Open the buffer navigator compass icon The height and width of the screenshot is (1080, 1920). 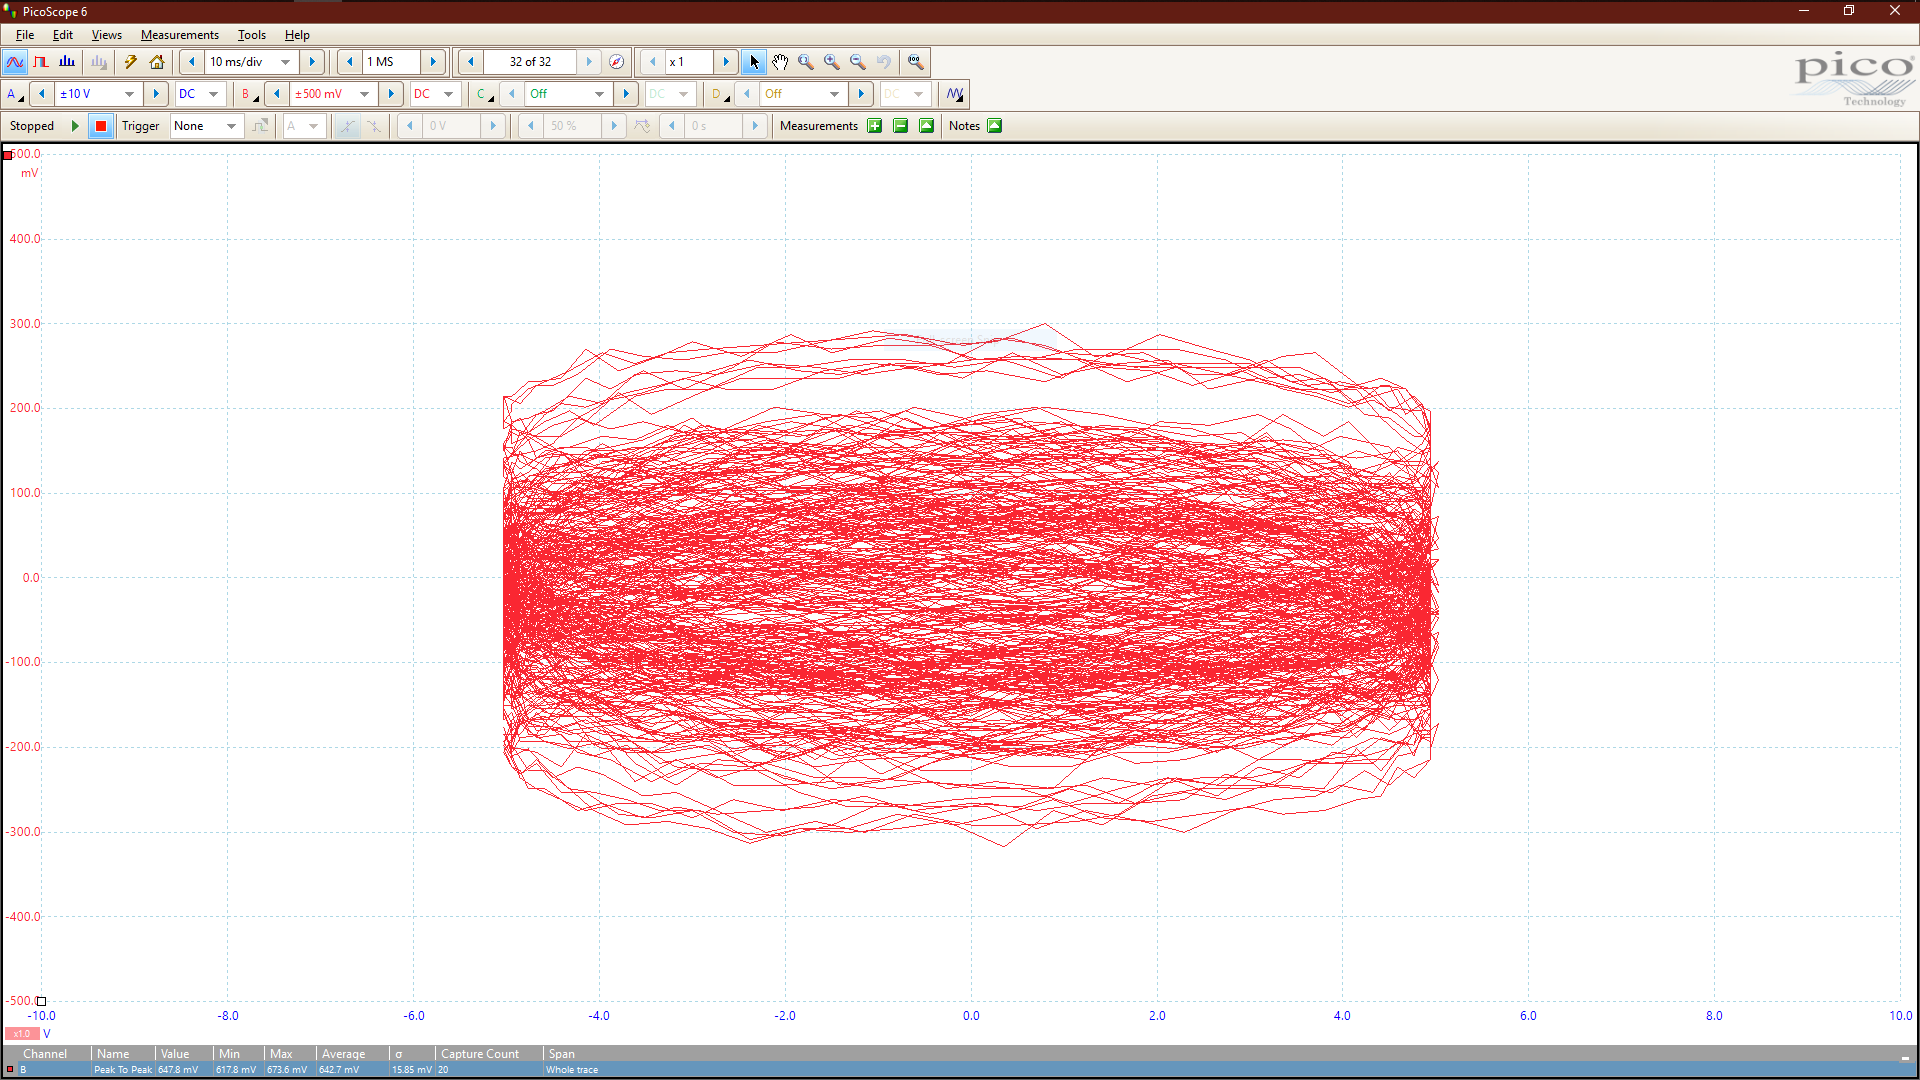[617, 62]
